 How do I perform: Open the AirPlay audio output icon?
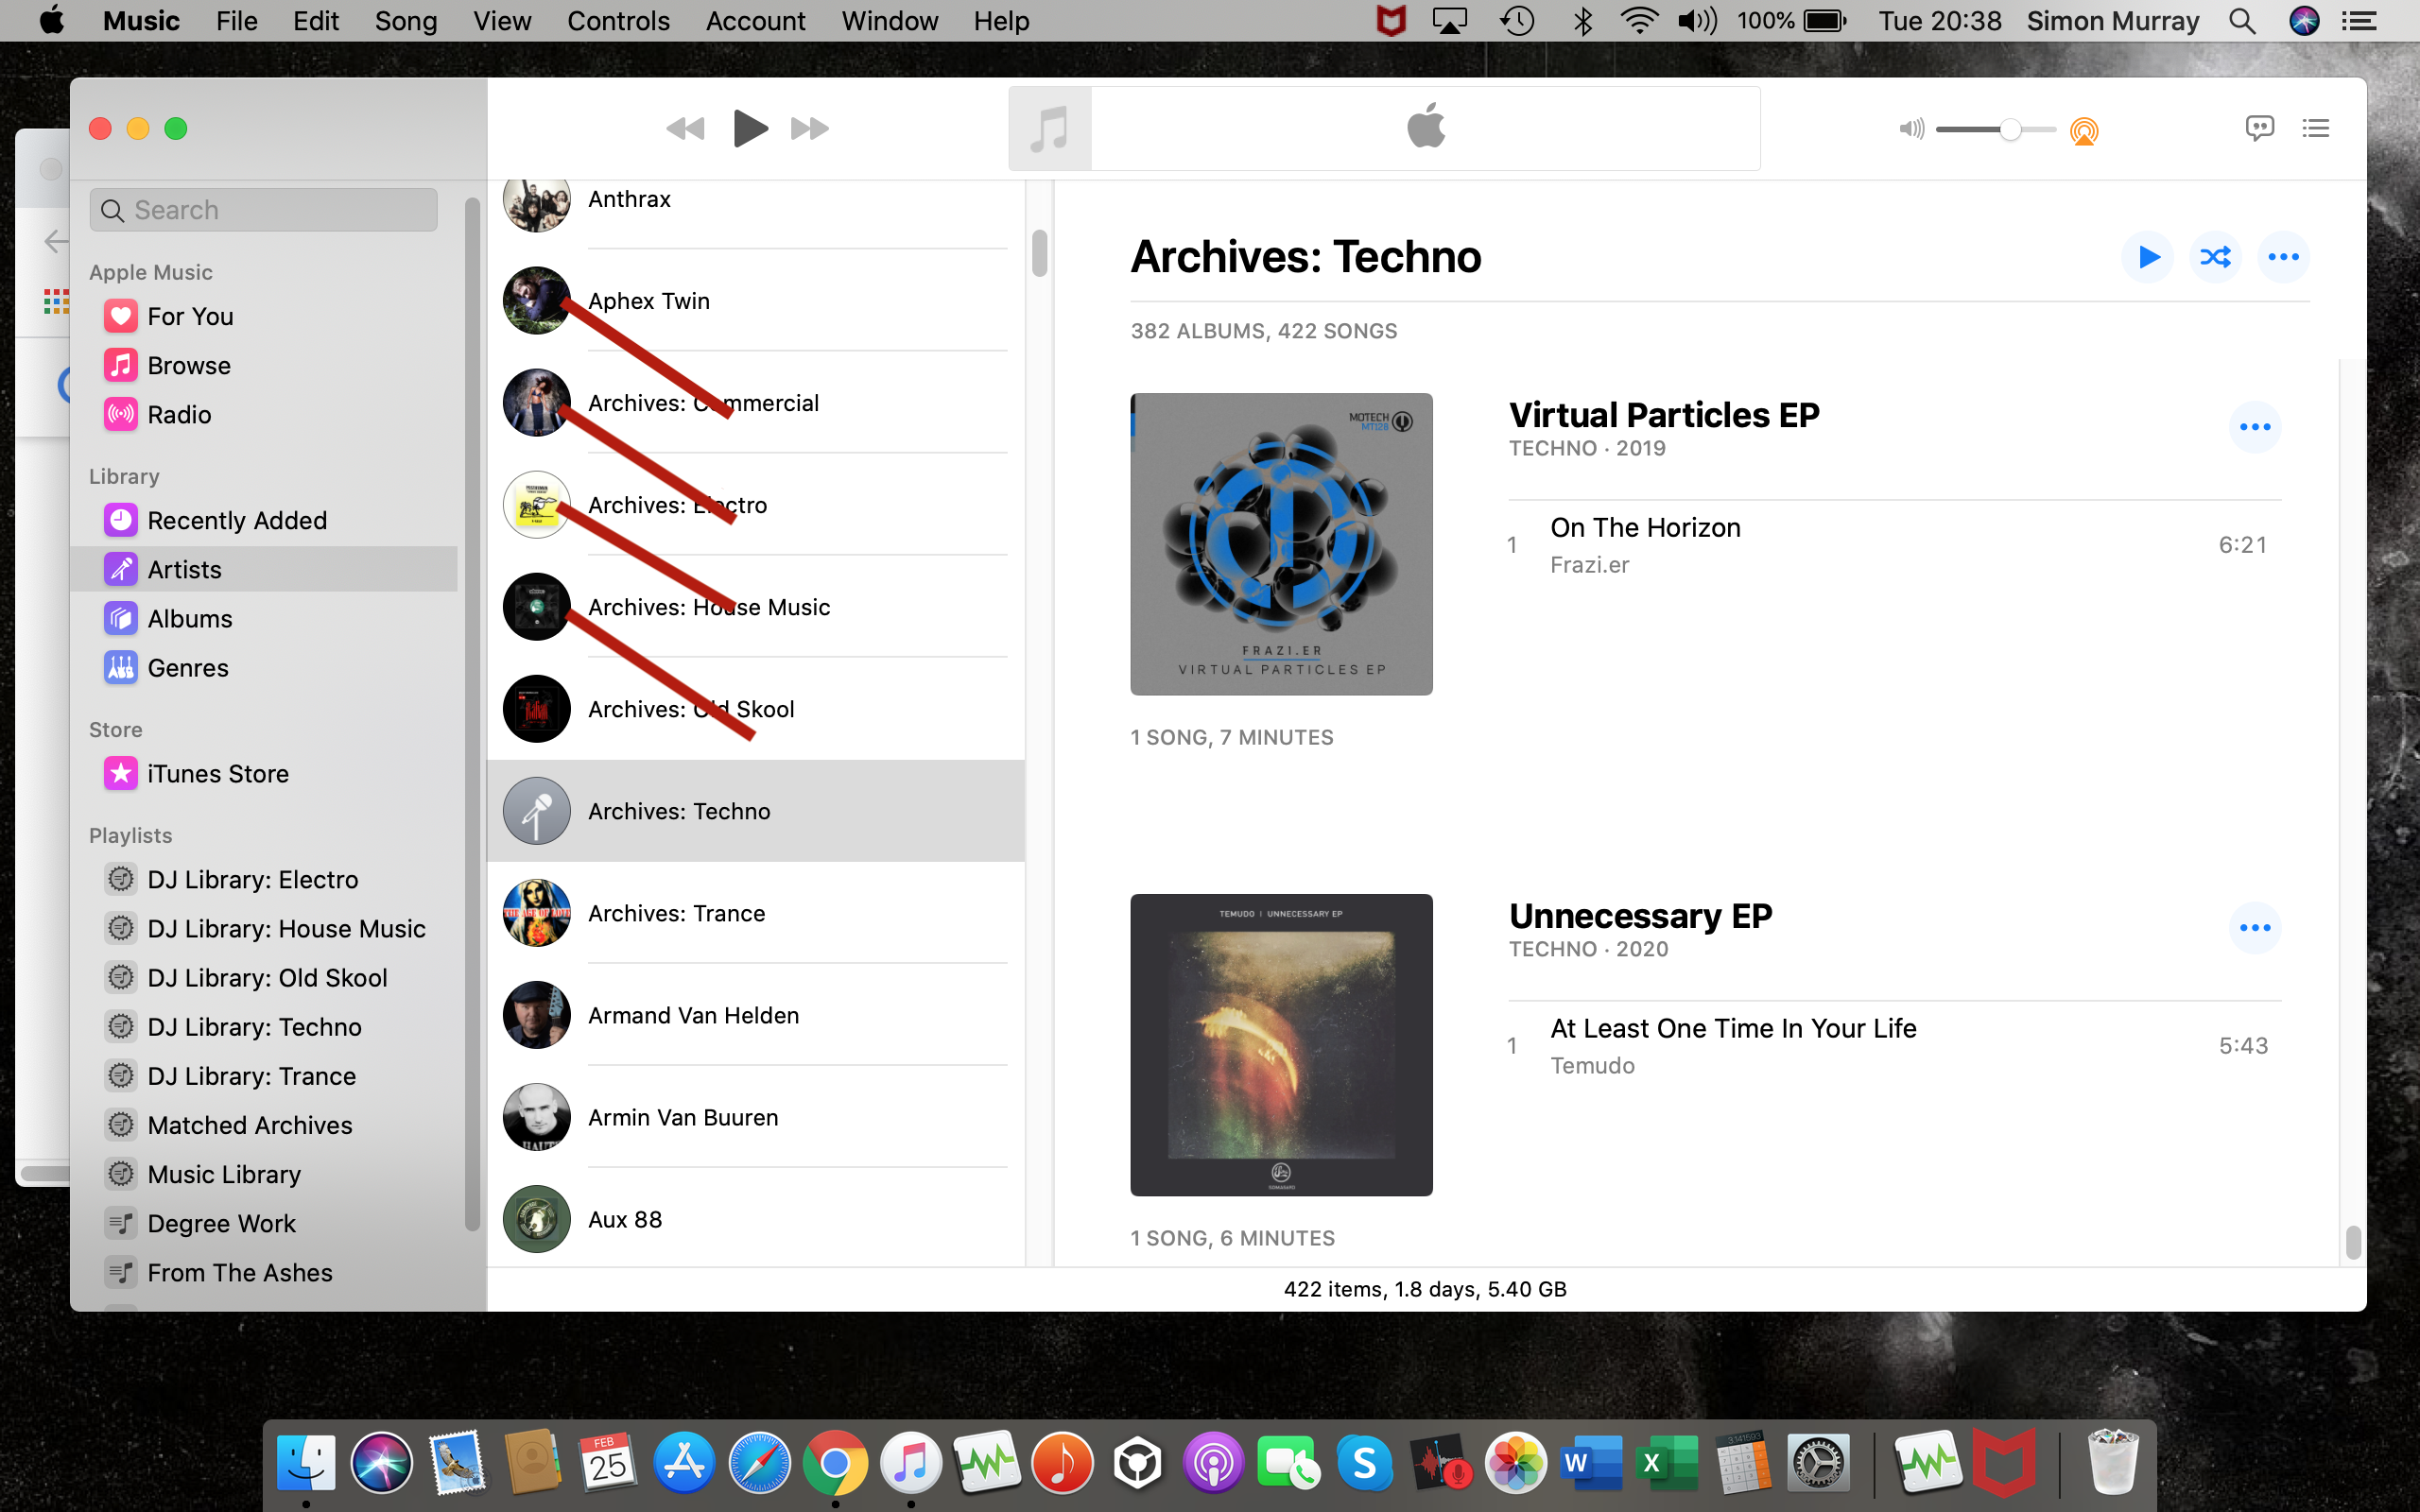[x=2084, y=130]
